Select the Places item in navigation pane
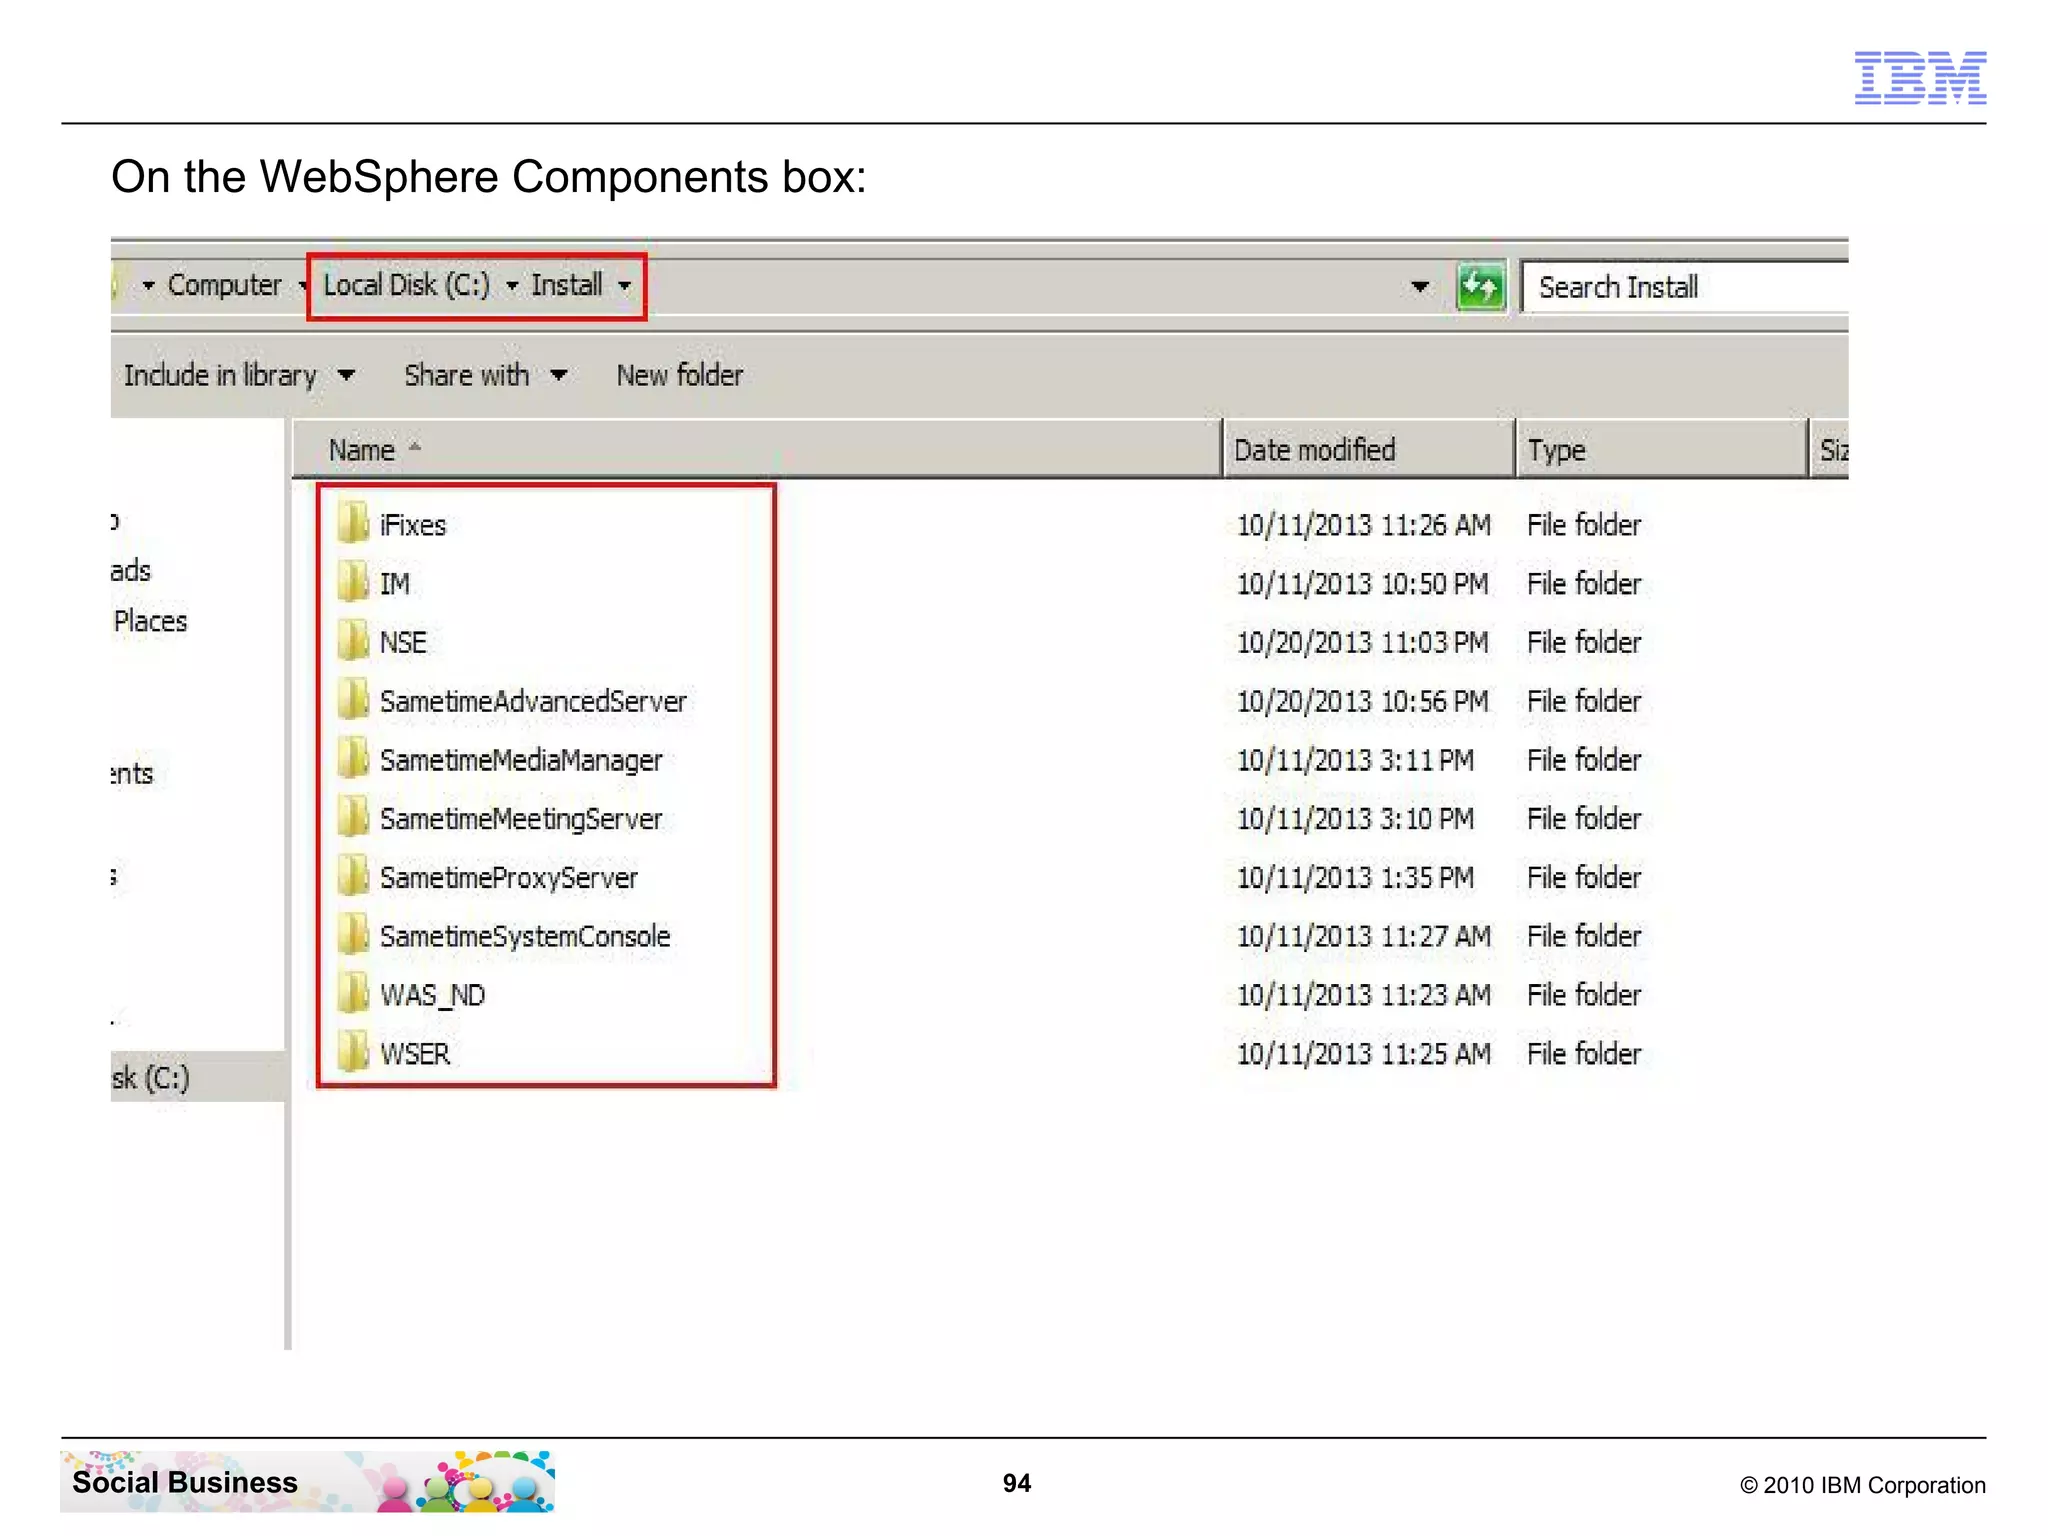Screen dimensions: 2048x1536 tap(150, 621)
